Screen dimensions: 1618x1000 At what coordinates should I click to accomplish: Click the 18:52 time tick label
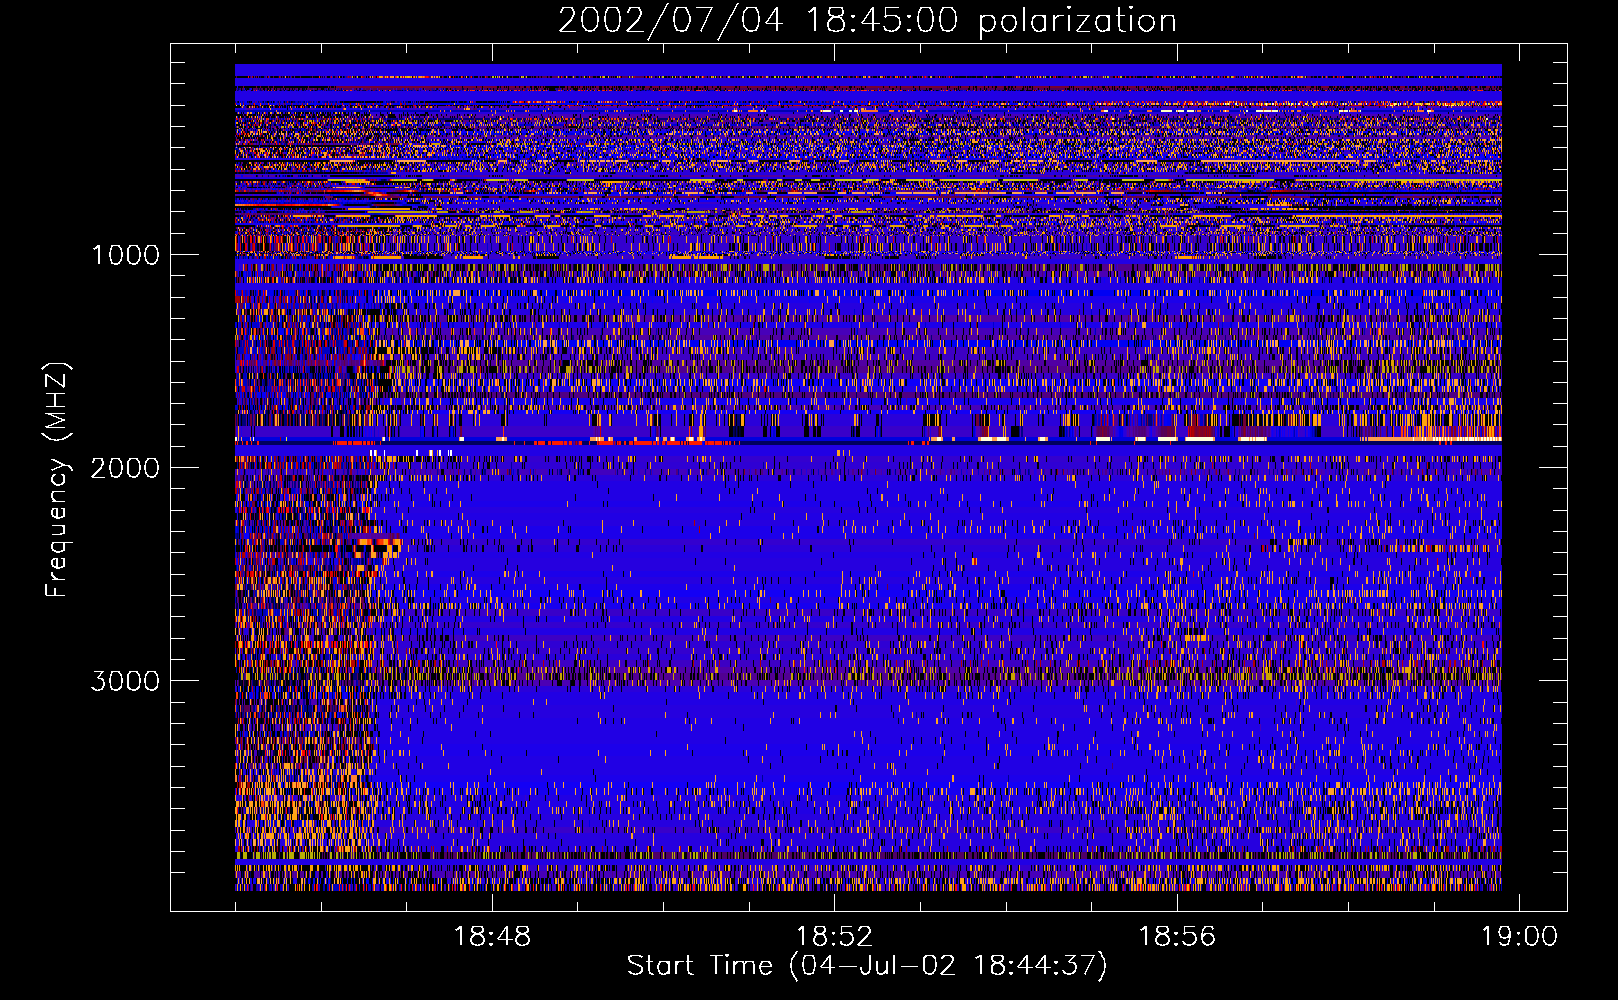(834, 936)
